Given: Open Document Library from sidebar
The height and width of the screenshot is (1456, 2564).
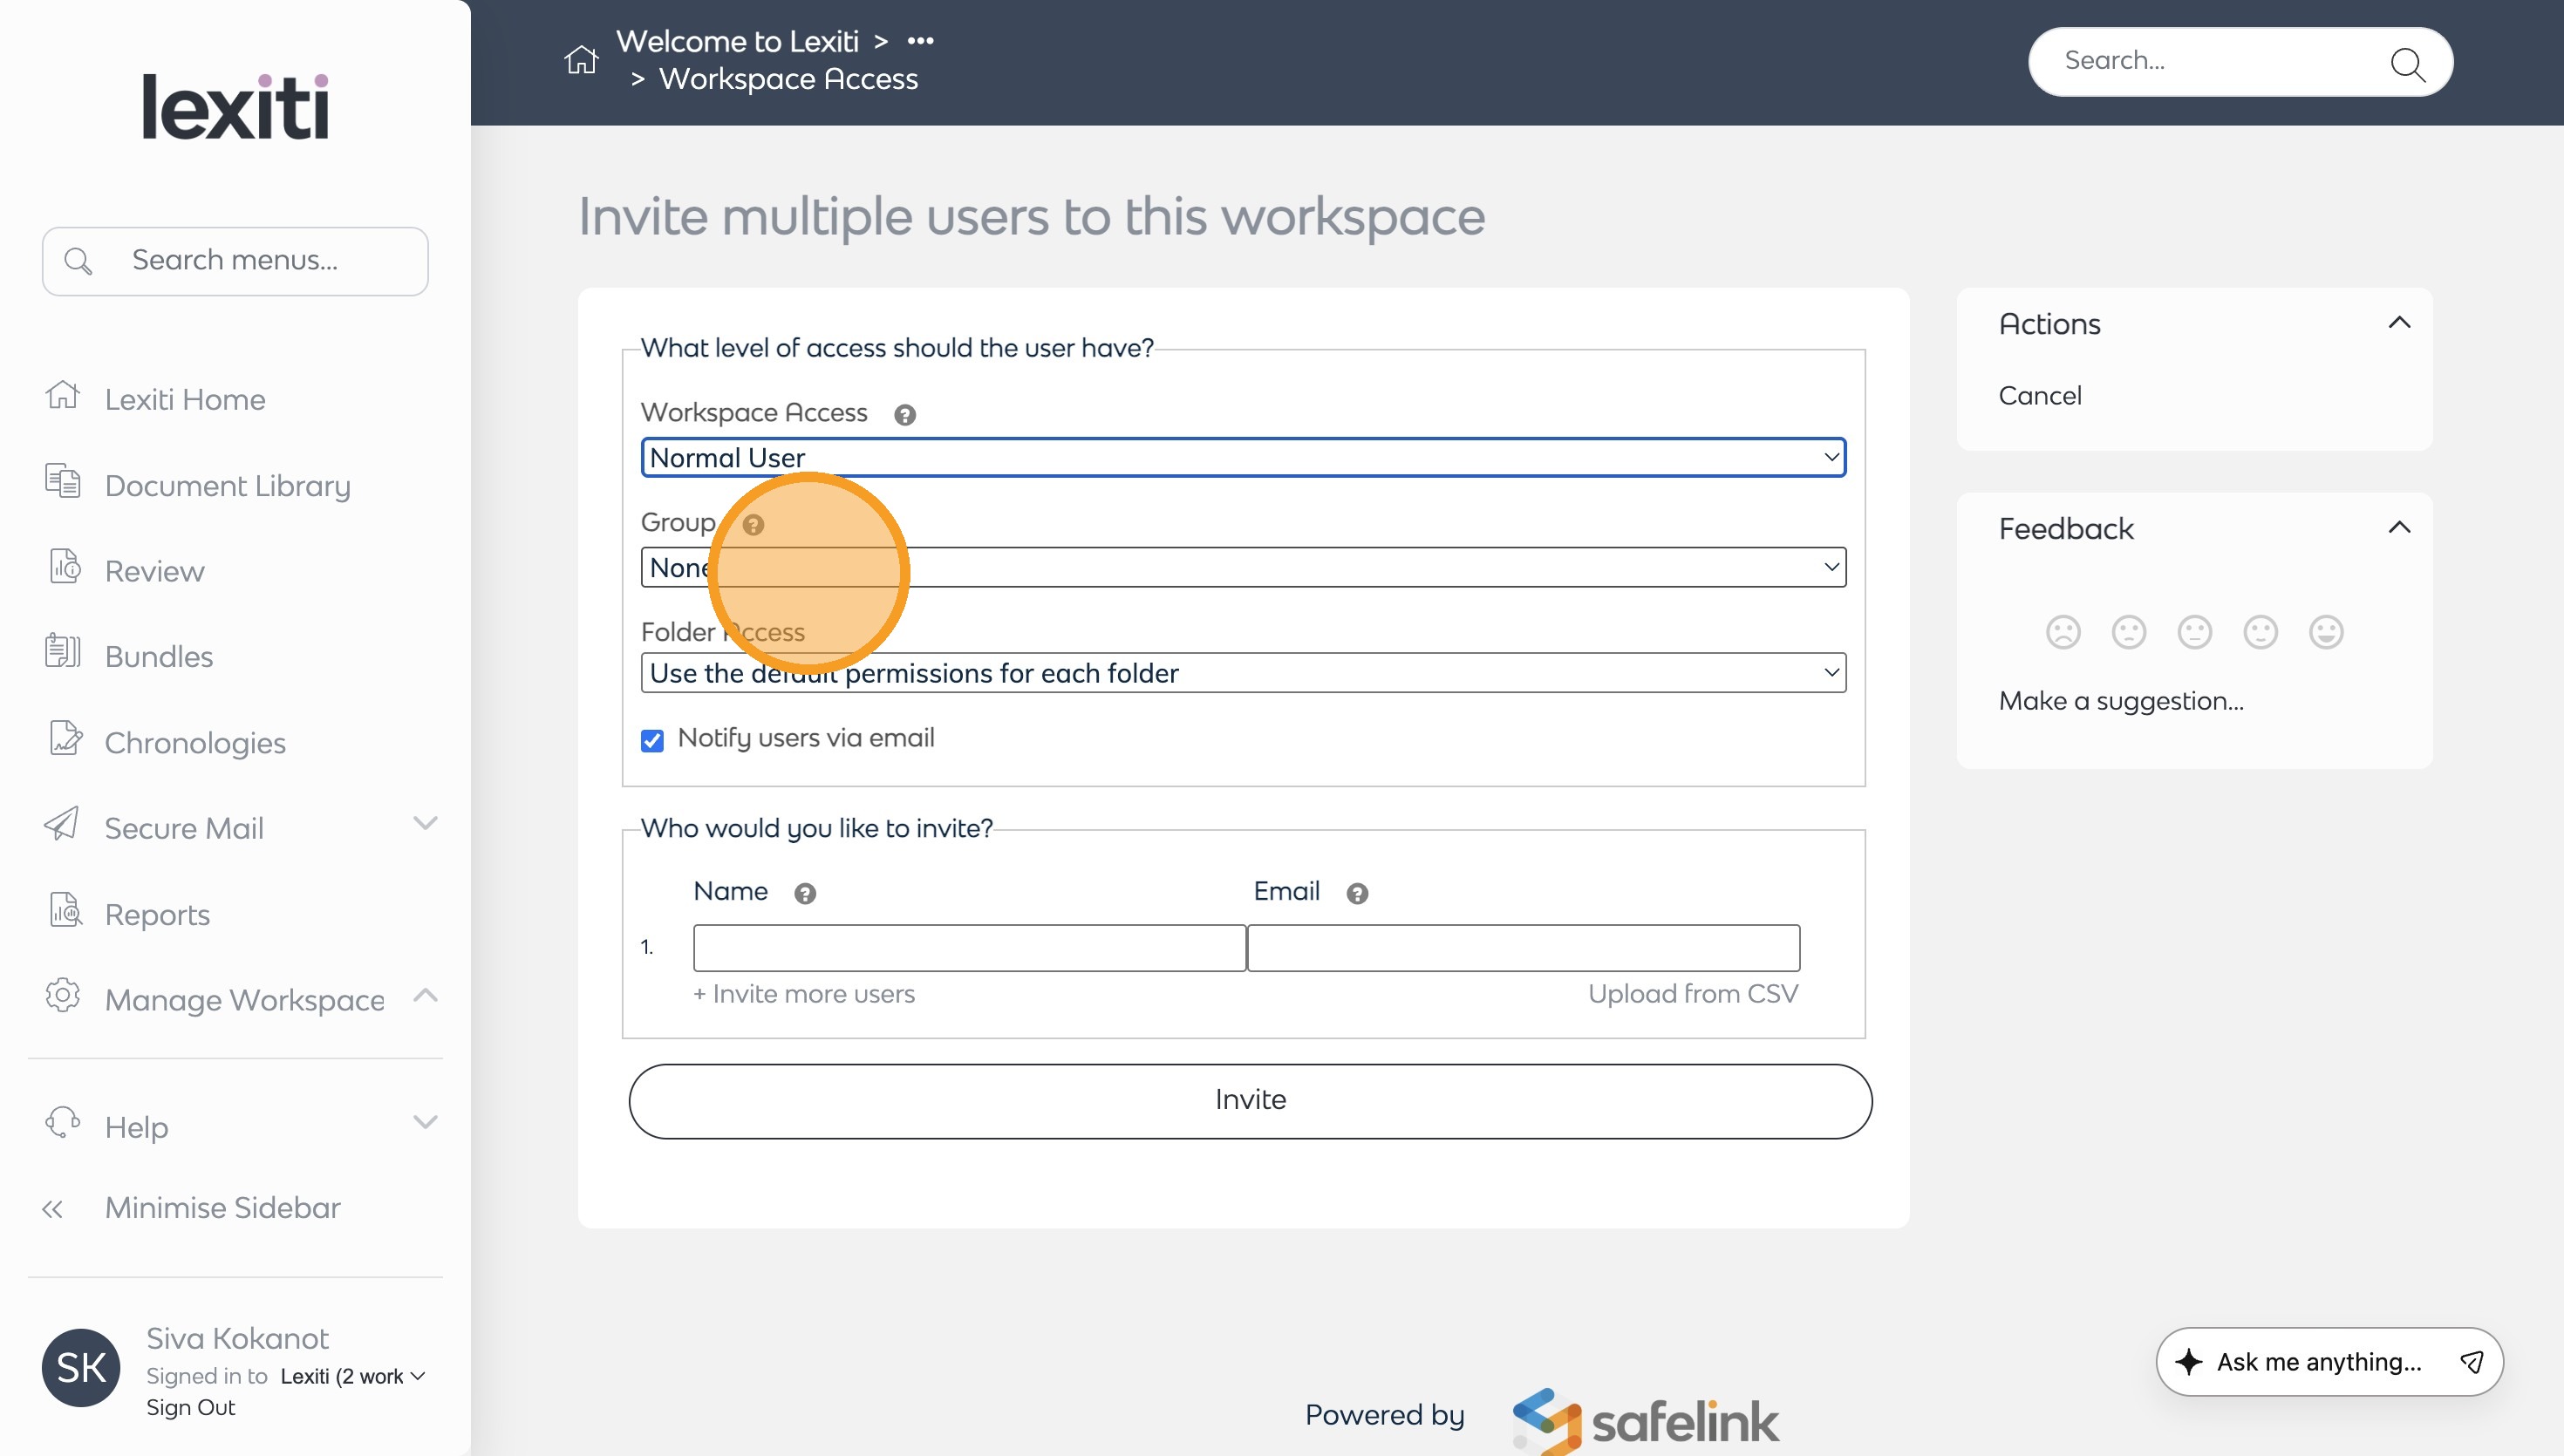Looking at the screenshot, I should pyautogui.click(x=227, y=486).
